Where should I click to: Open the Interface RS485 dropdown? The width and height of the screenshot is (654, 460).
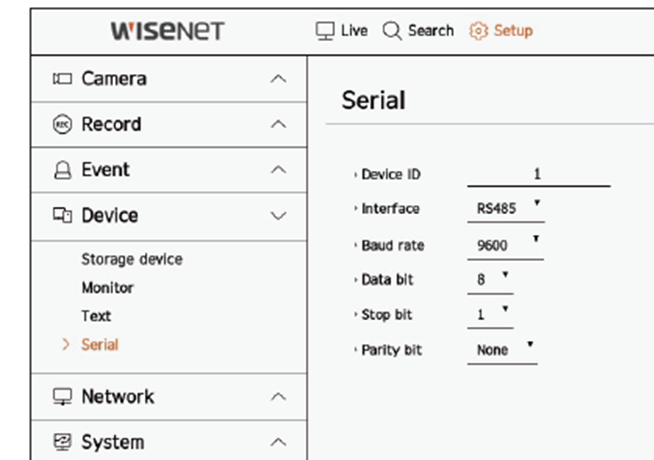coord(506,209)
